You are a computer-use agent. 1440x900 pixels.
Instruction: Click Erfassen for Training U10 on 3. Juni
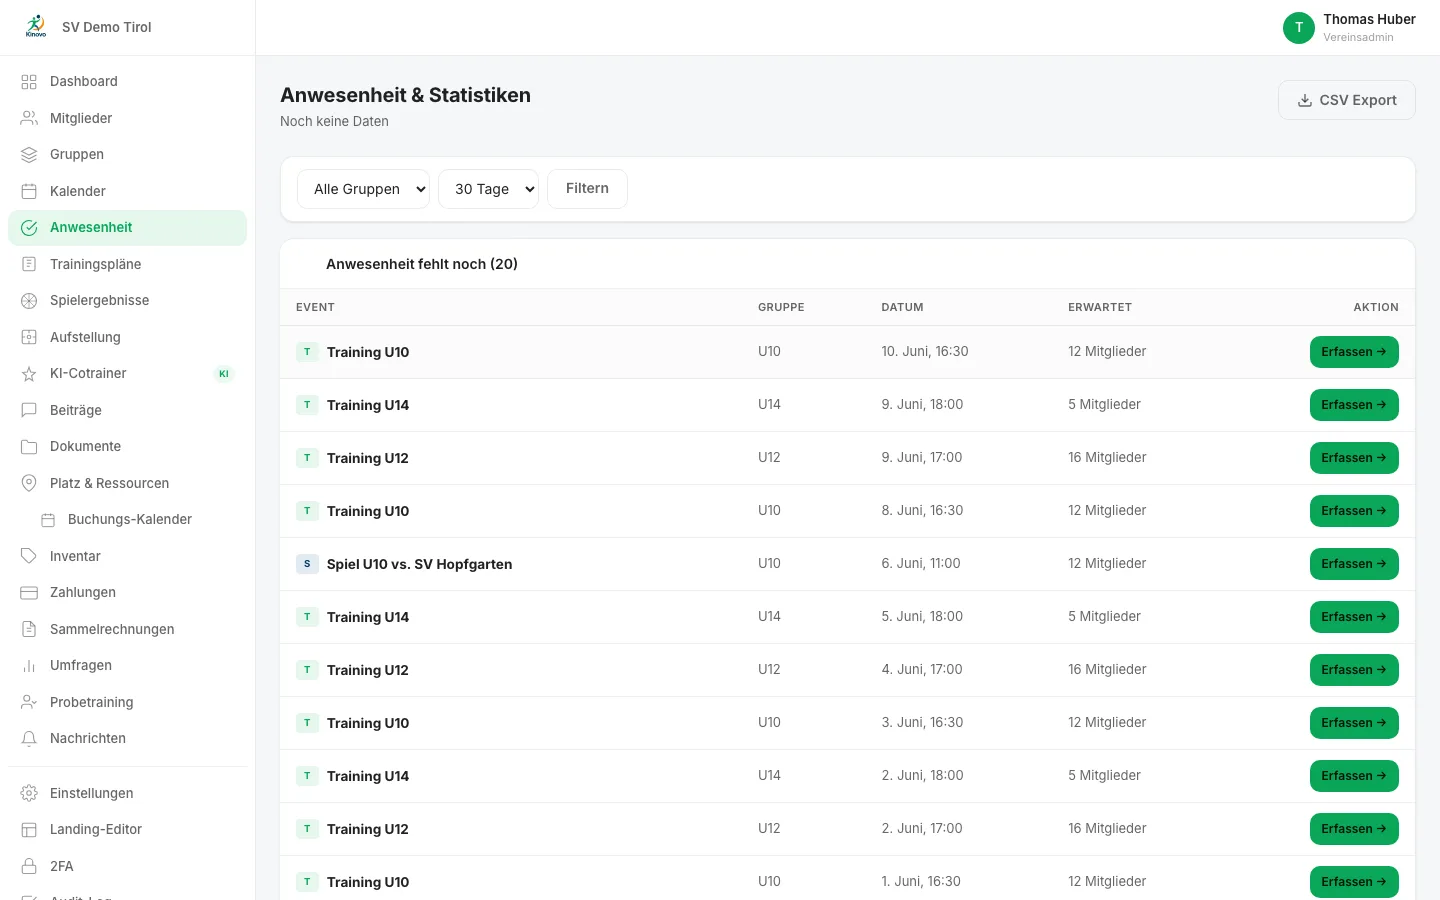[x=1354, y=723]
